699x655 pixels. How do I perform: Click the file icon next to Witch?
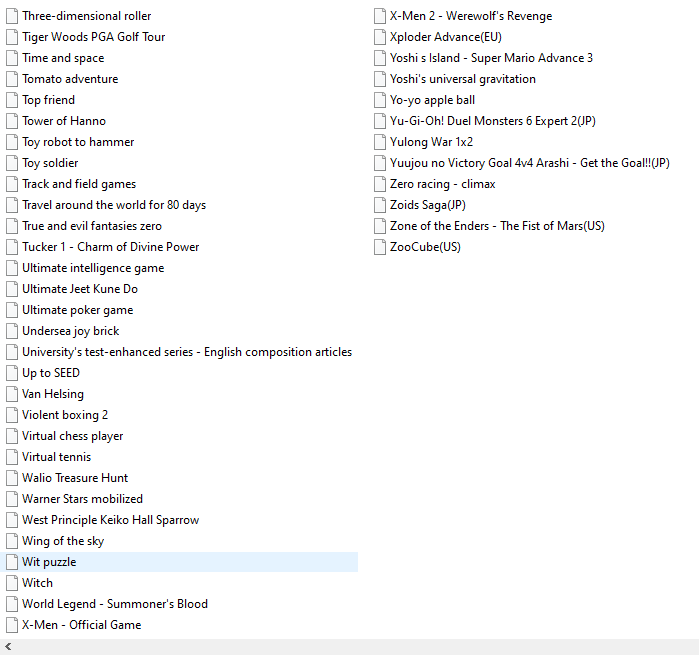(x=13, y=583)
